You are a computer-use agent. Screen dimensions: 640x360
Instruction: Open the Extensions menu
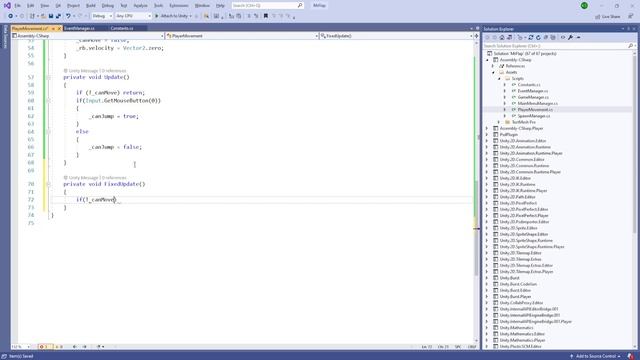pos(179,6)
